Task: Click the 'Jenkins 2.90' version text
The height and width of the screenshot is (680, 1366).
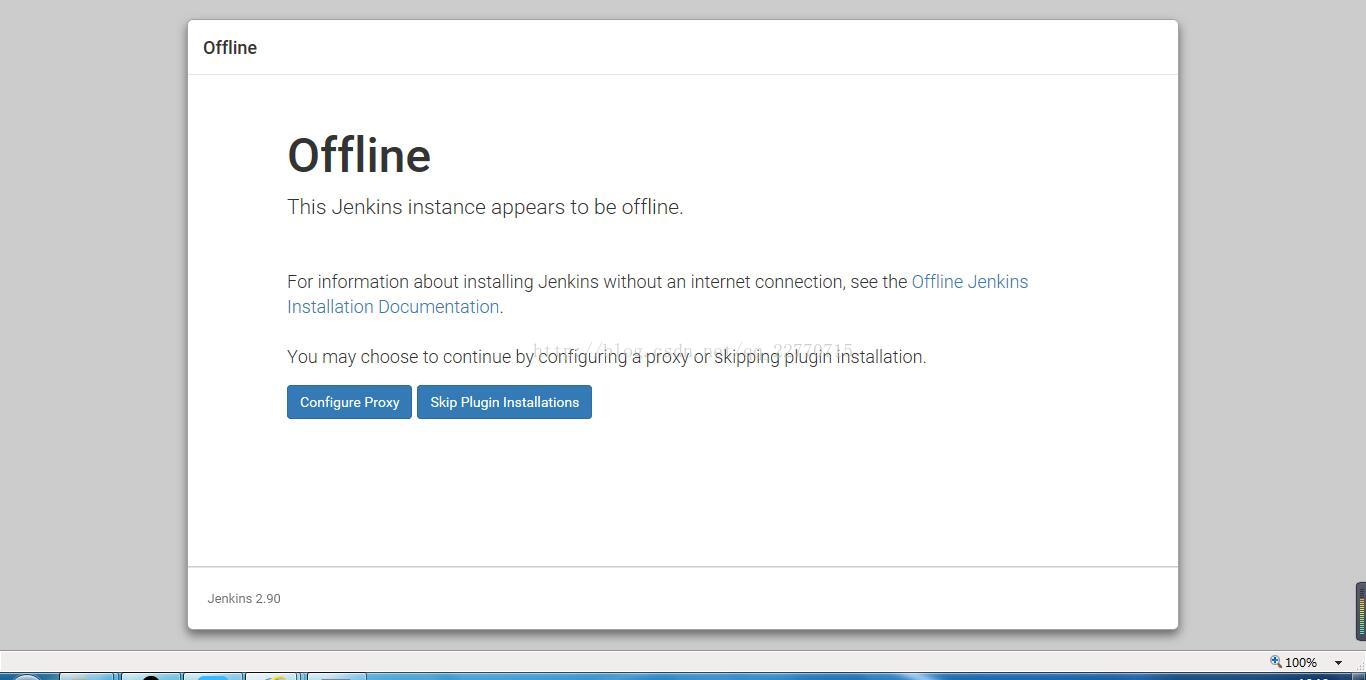Action: [x=244, y=598]
